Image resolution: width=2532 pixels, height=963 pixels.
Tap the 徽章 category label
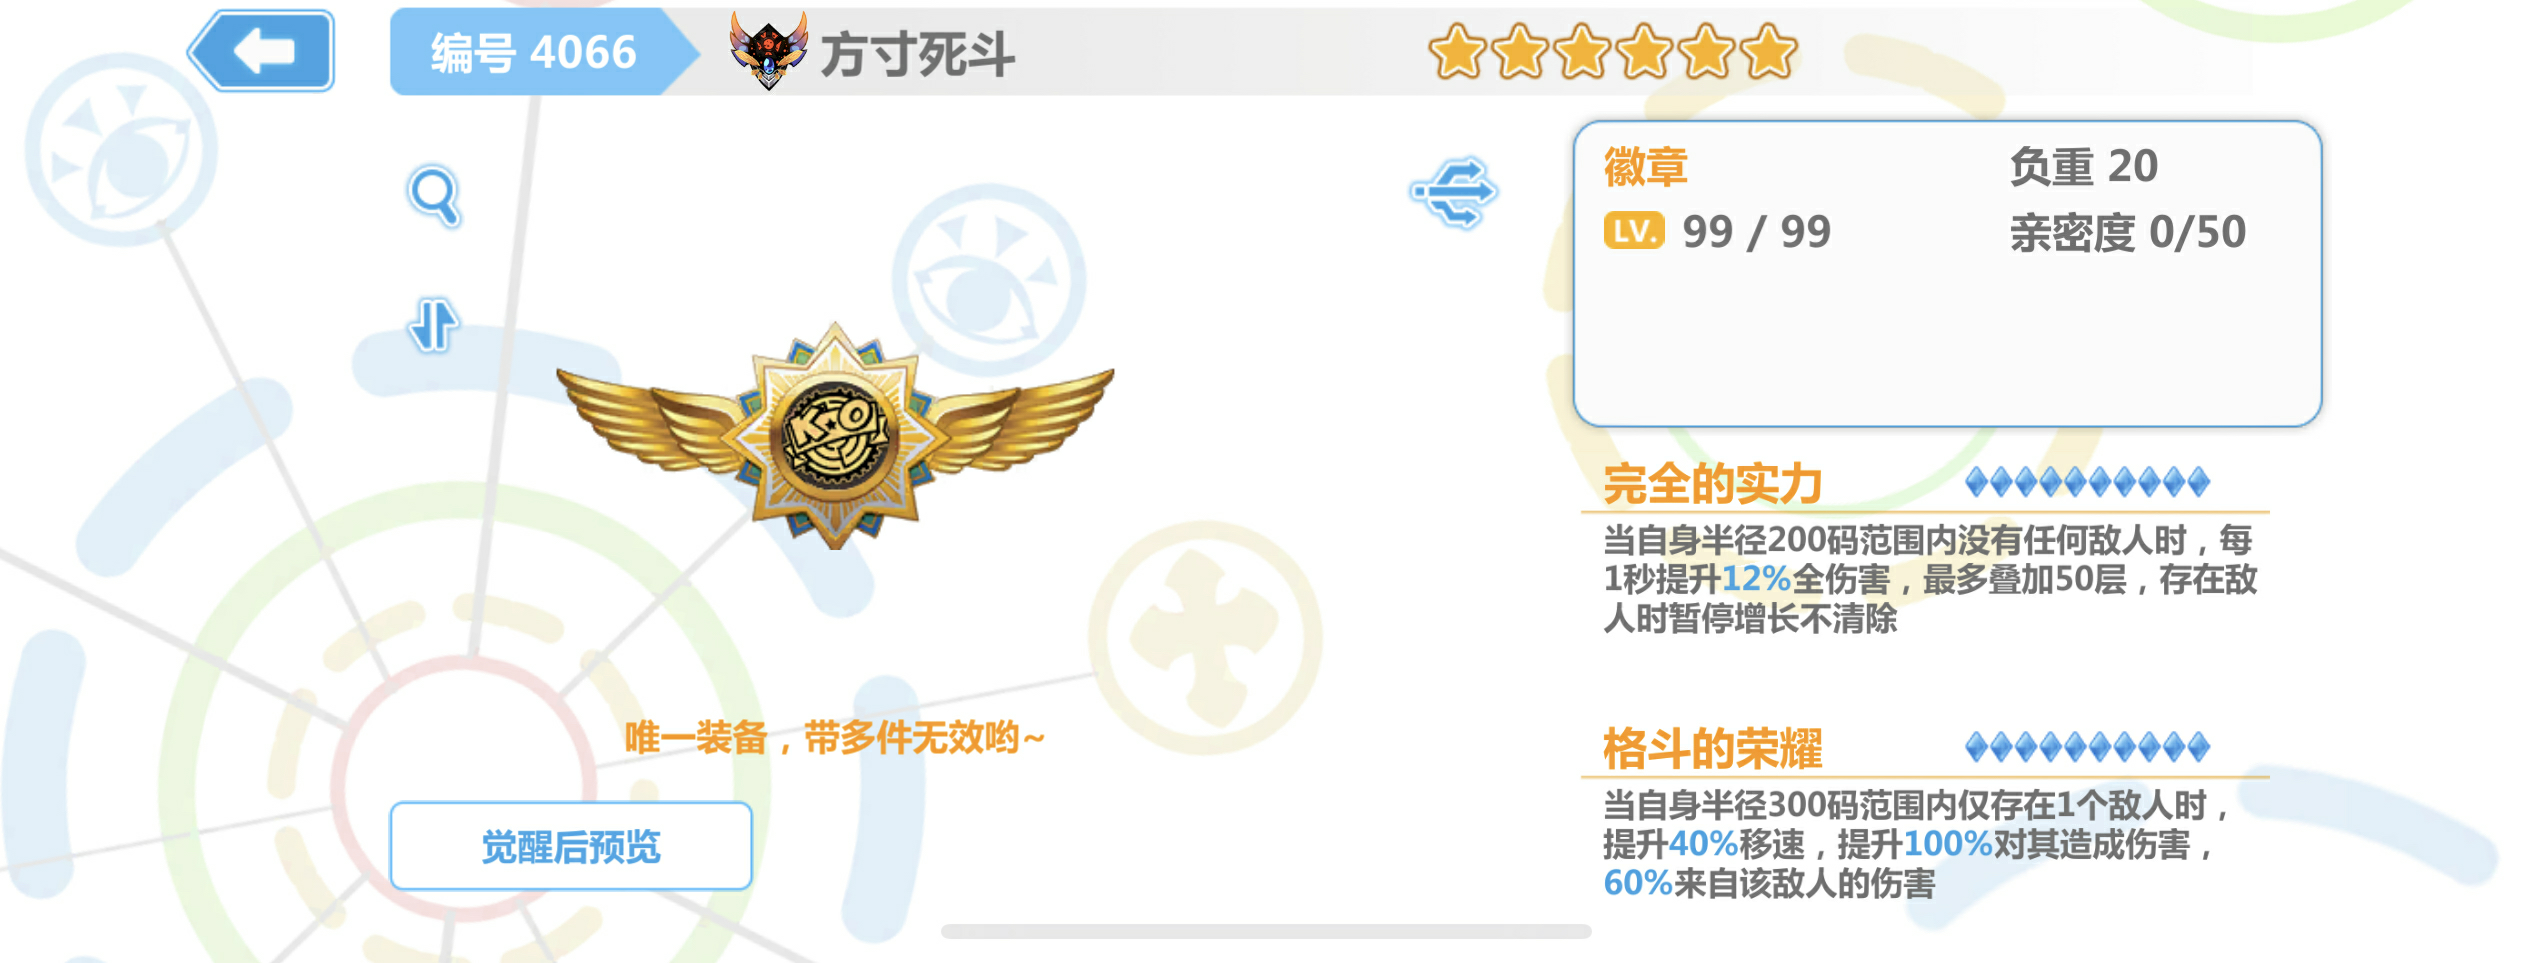pos(1646,166)
